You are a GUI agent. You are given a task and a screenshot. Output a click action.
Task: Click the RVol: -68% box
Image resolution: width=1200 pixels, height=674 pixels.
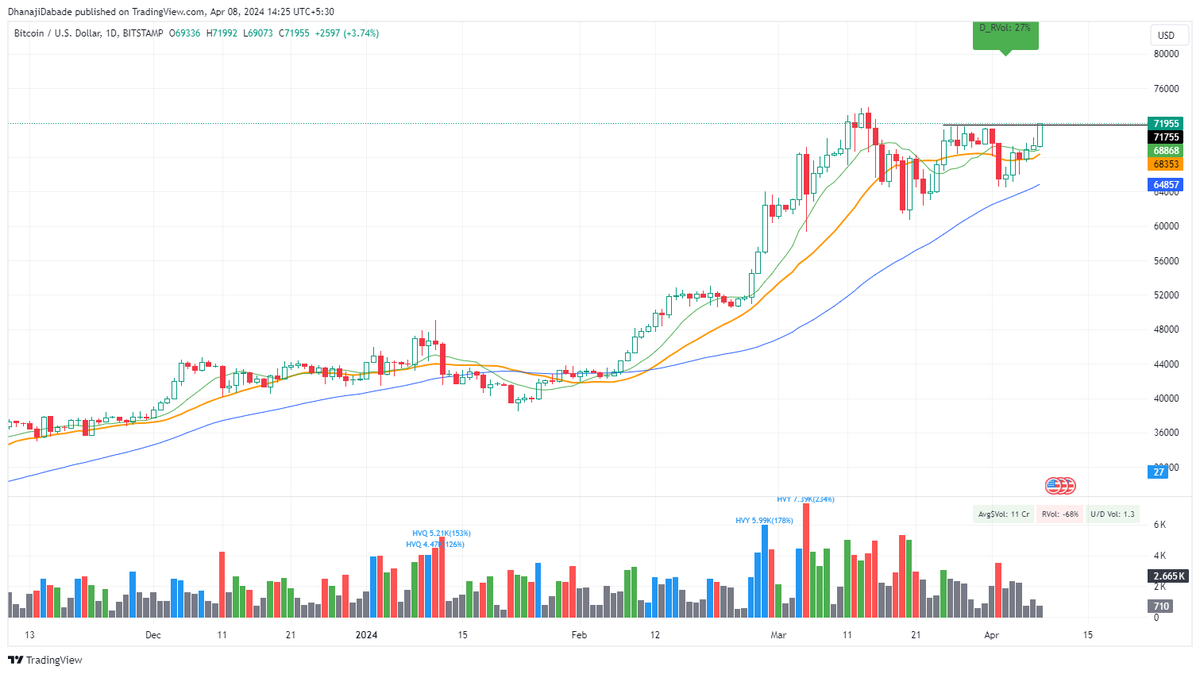pyautogui.click(x=1059, y=514)
